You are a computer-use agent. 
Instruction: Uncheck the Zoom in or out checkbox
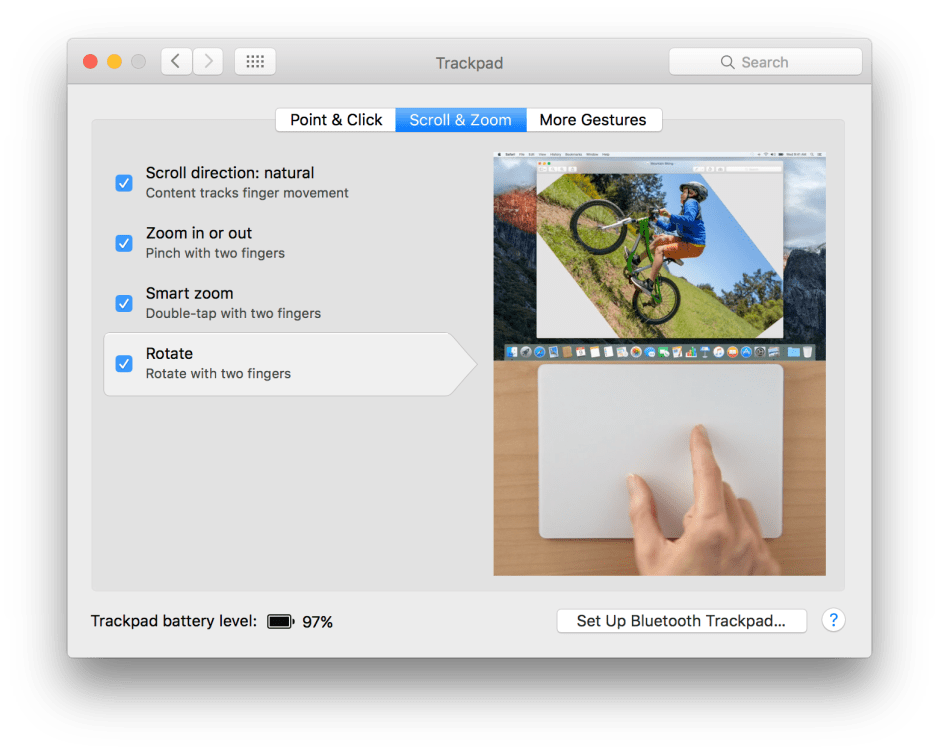[x=124, y=243]
